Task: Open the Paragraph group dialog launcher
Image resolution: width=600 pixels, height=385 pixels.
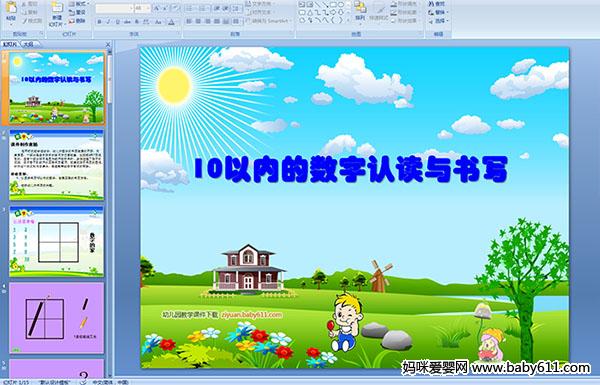Action: point(291,34)
